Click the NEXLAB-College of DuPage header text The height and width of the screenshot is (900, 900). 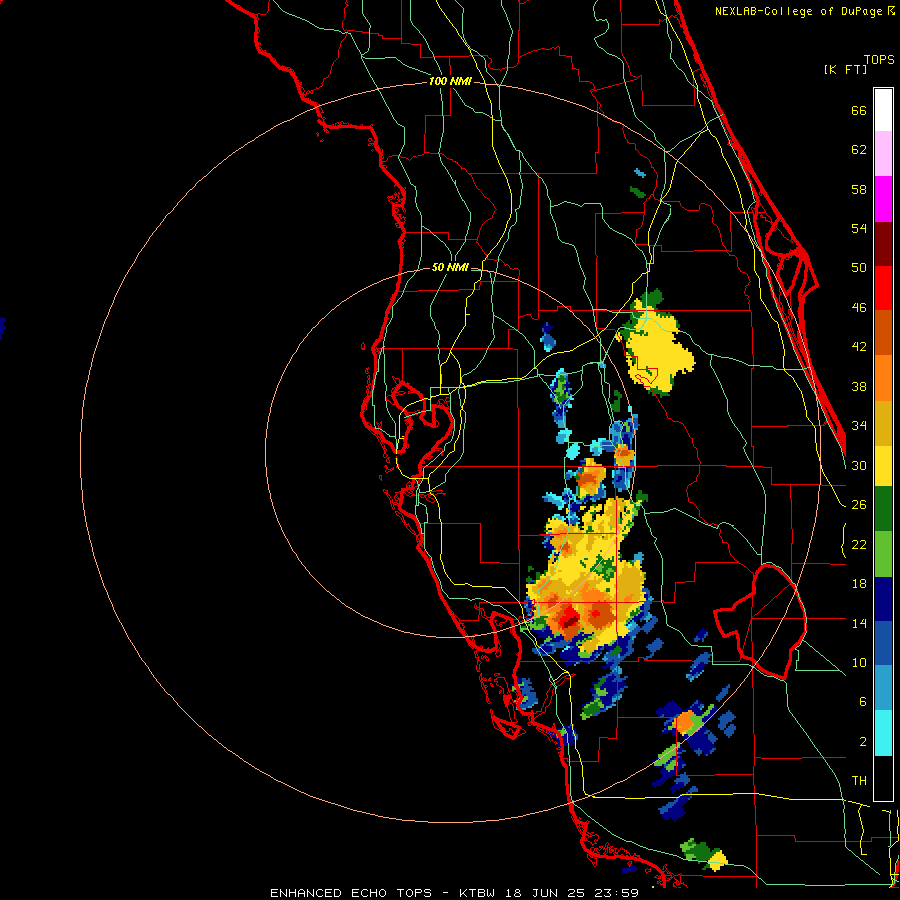click(x=798, y=11)
